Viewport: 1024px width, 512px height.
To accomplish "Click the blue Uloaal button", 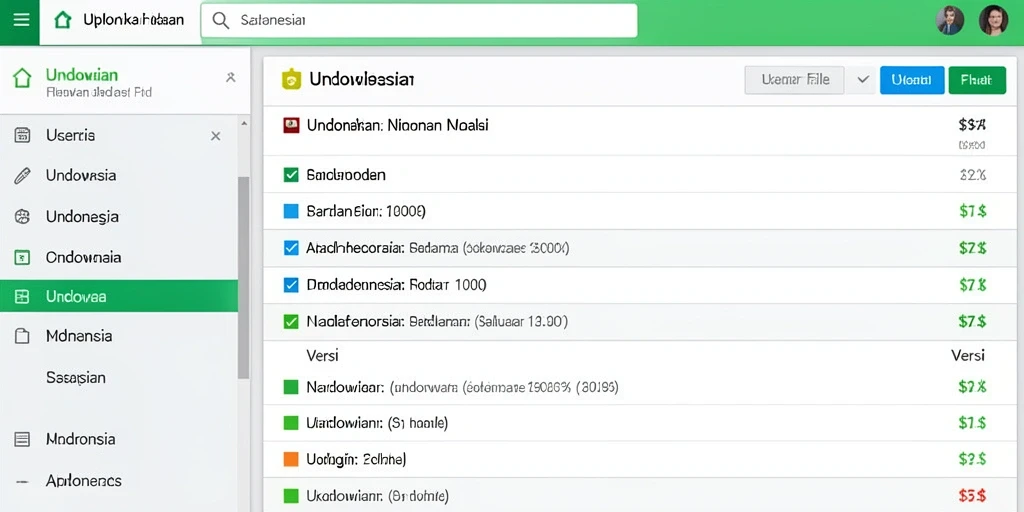I will coord(912,80).
